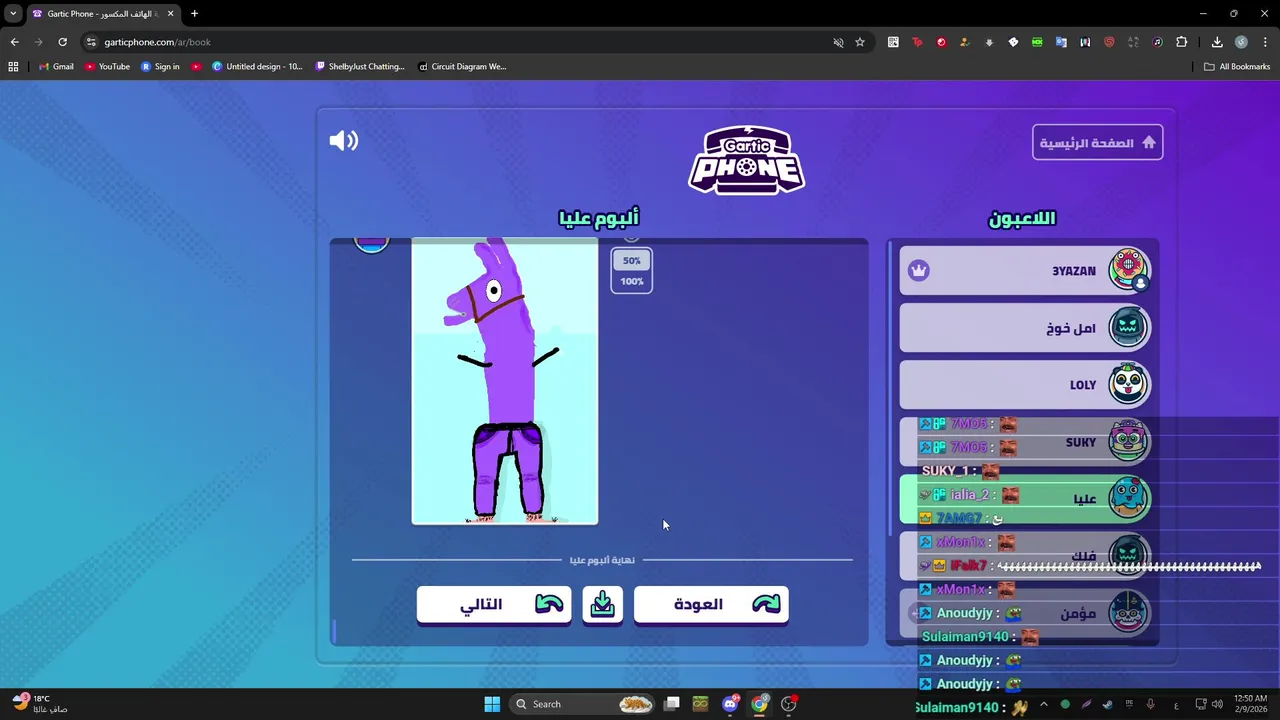Reload the page
The image size is (1280, 720).
click(62, 42)
